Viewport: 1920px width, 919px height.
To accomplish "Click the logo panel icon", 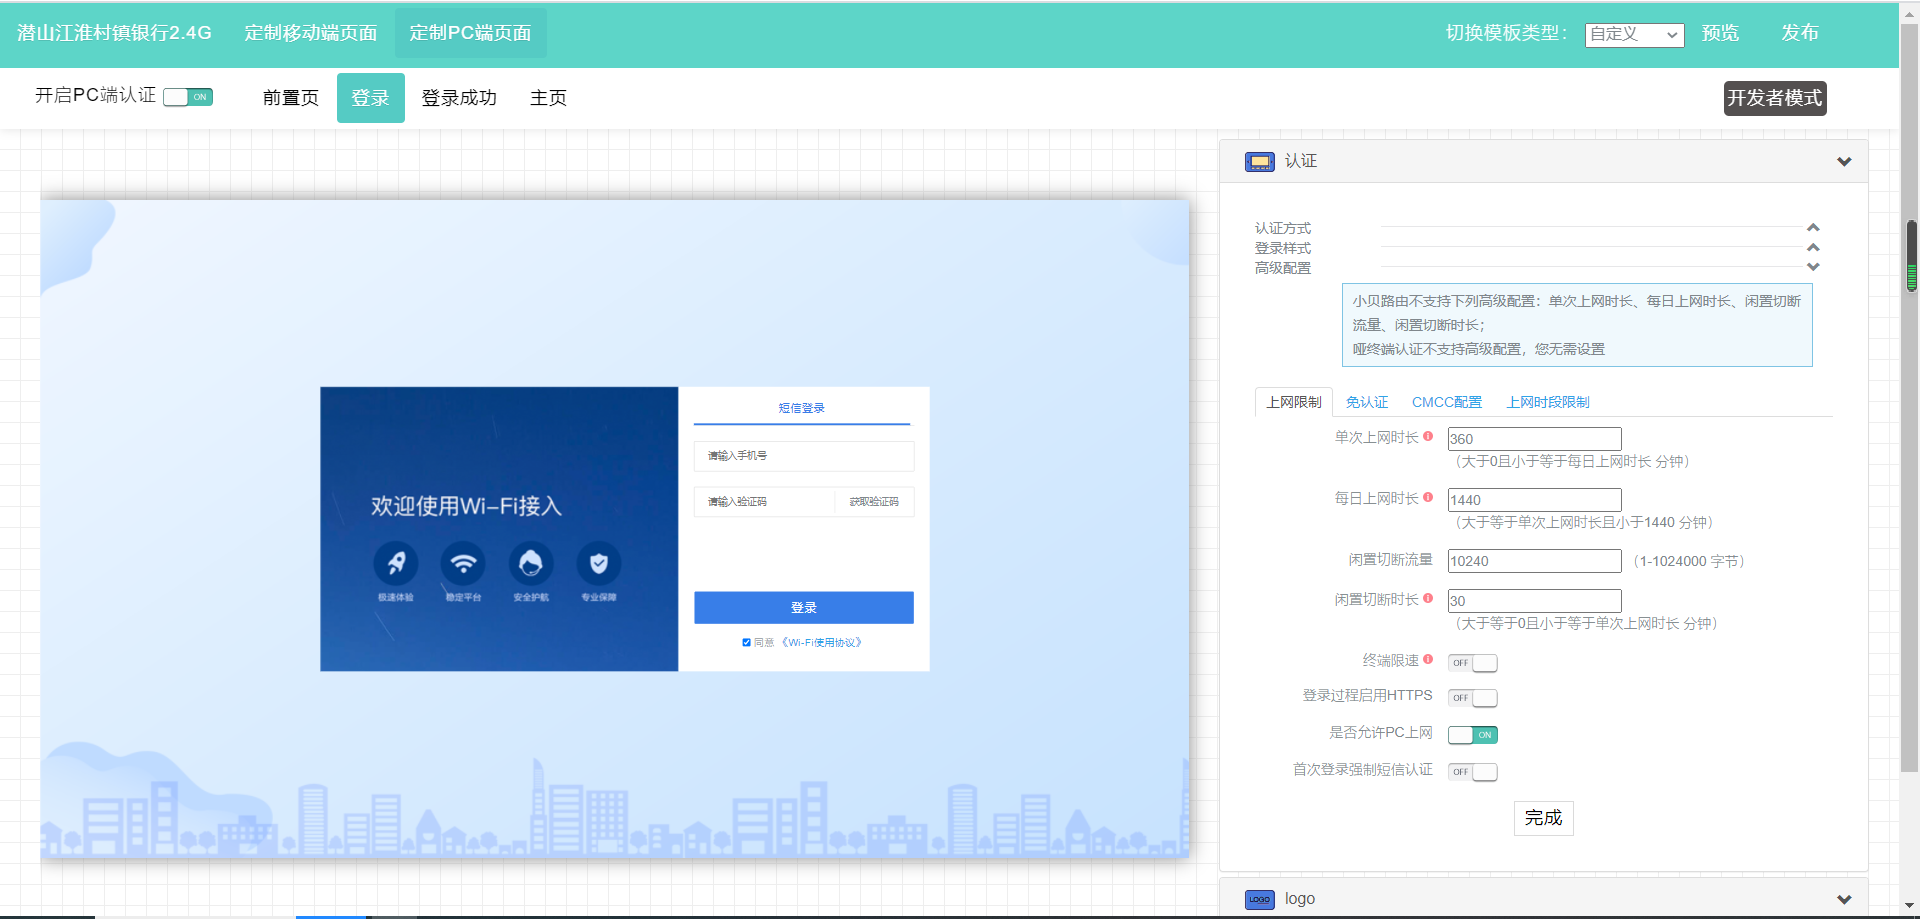I will click(1259, 900).
